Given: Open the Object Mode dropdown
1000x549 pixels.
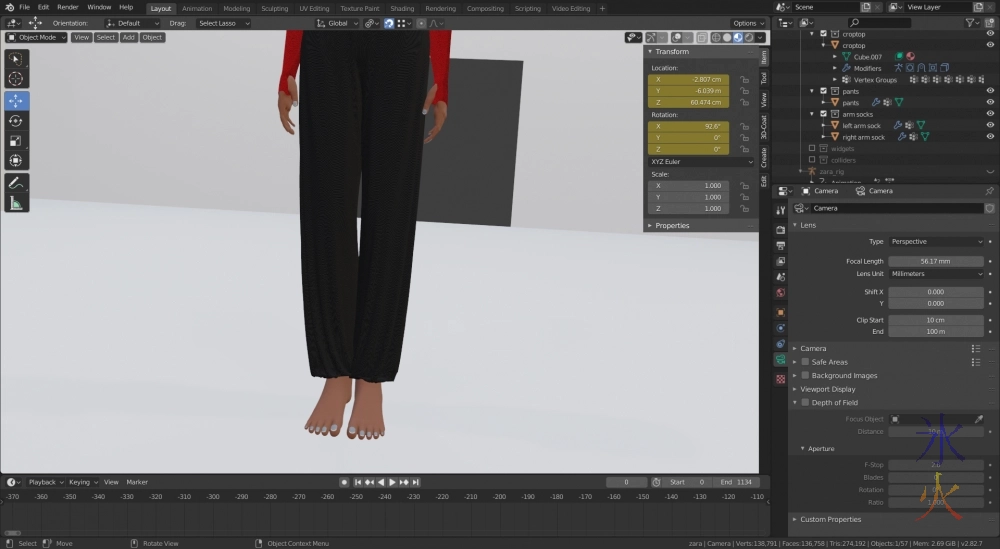Looking at the screenshot, I should point(37,37).
